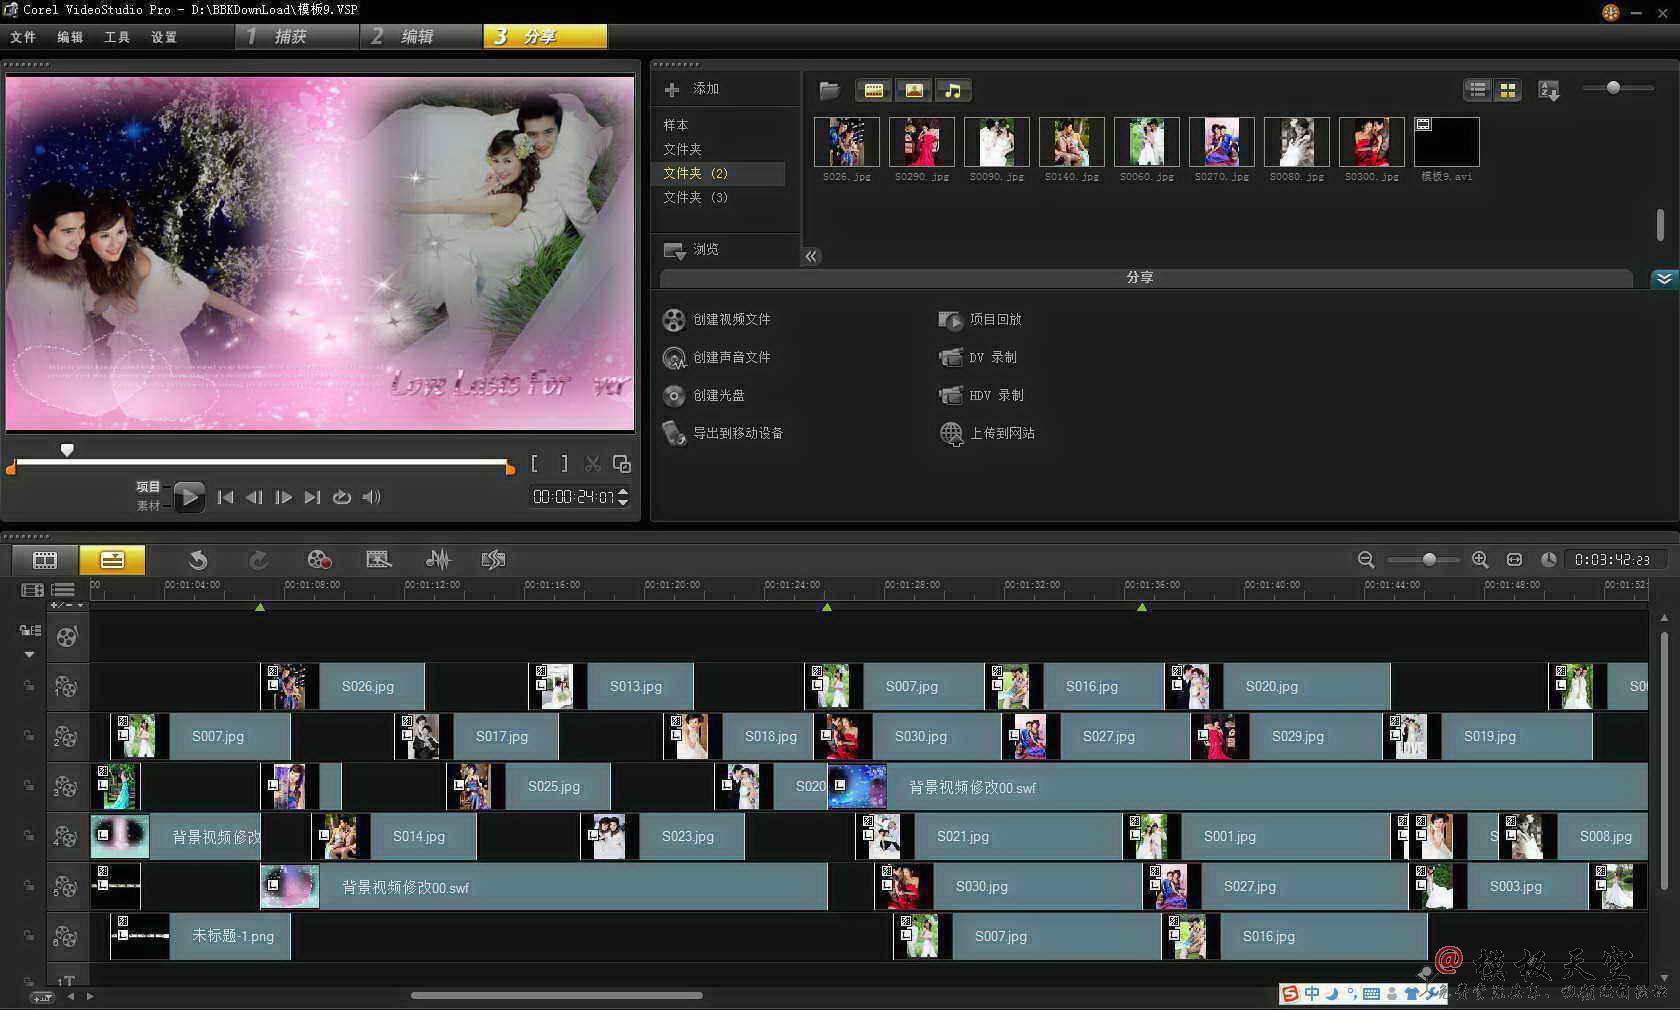Open the 浏览 browse dropdown
This screenshot has width=1680, height=1010.
click(691, 250)
